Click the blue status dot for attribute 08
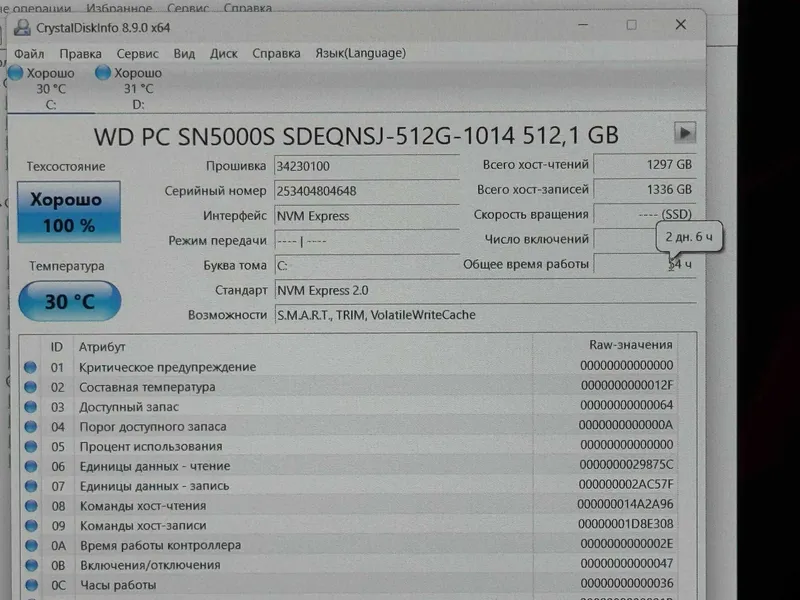The height and width of the screenshot is (600, 800). click(32, 506)
